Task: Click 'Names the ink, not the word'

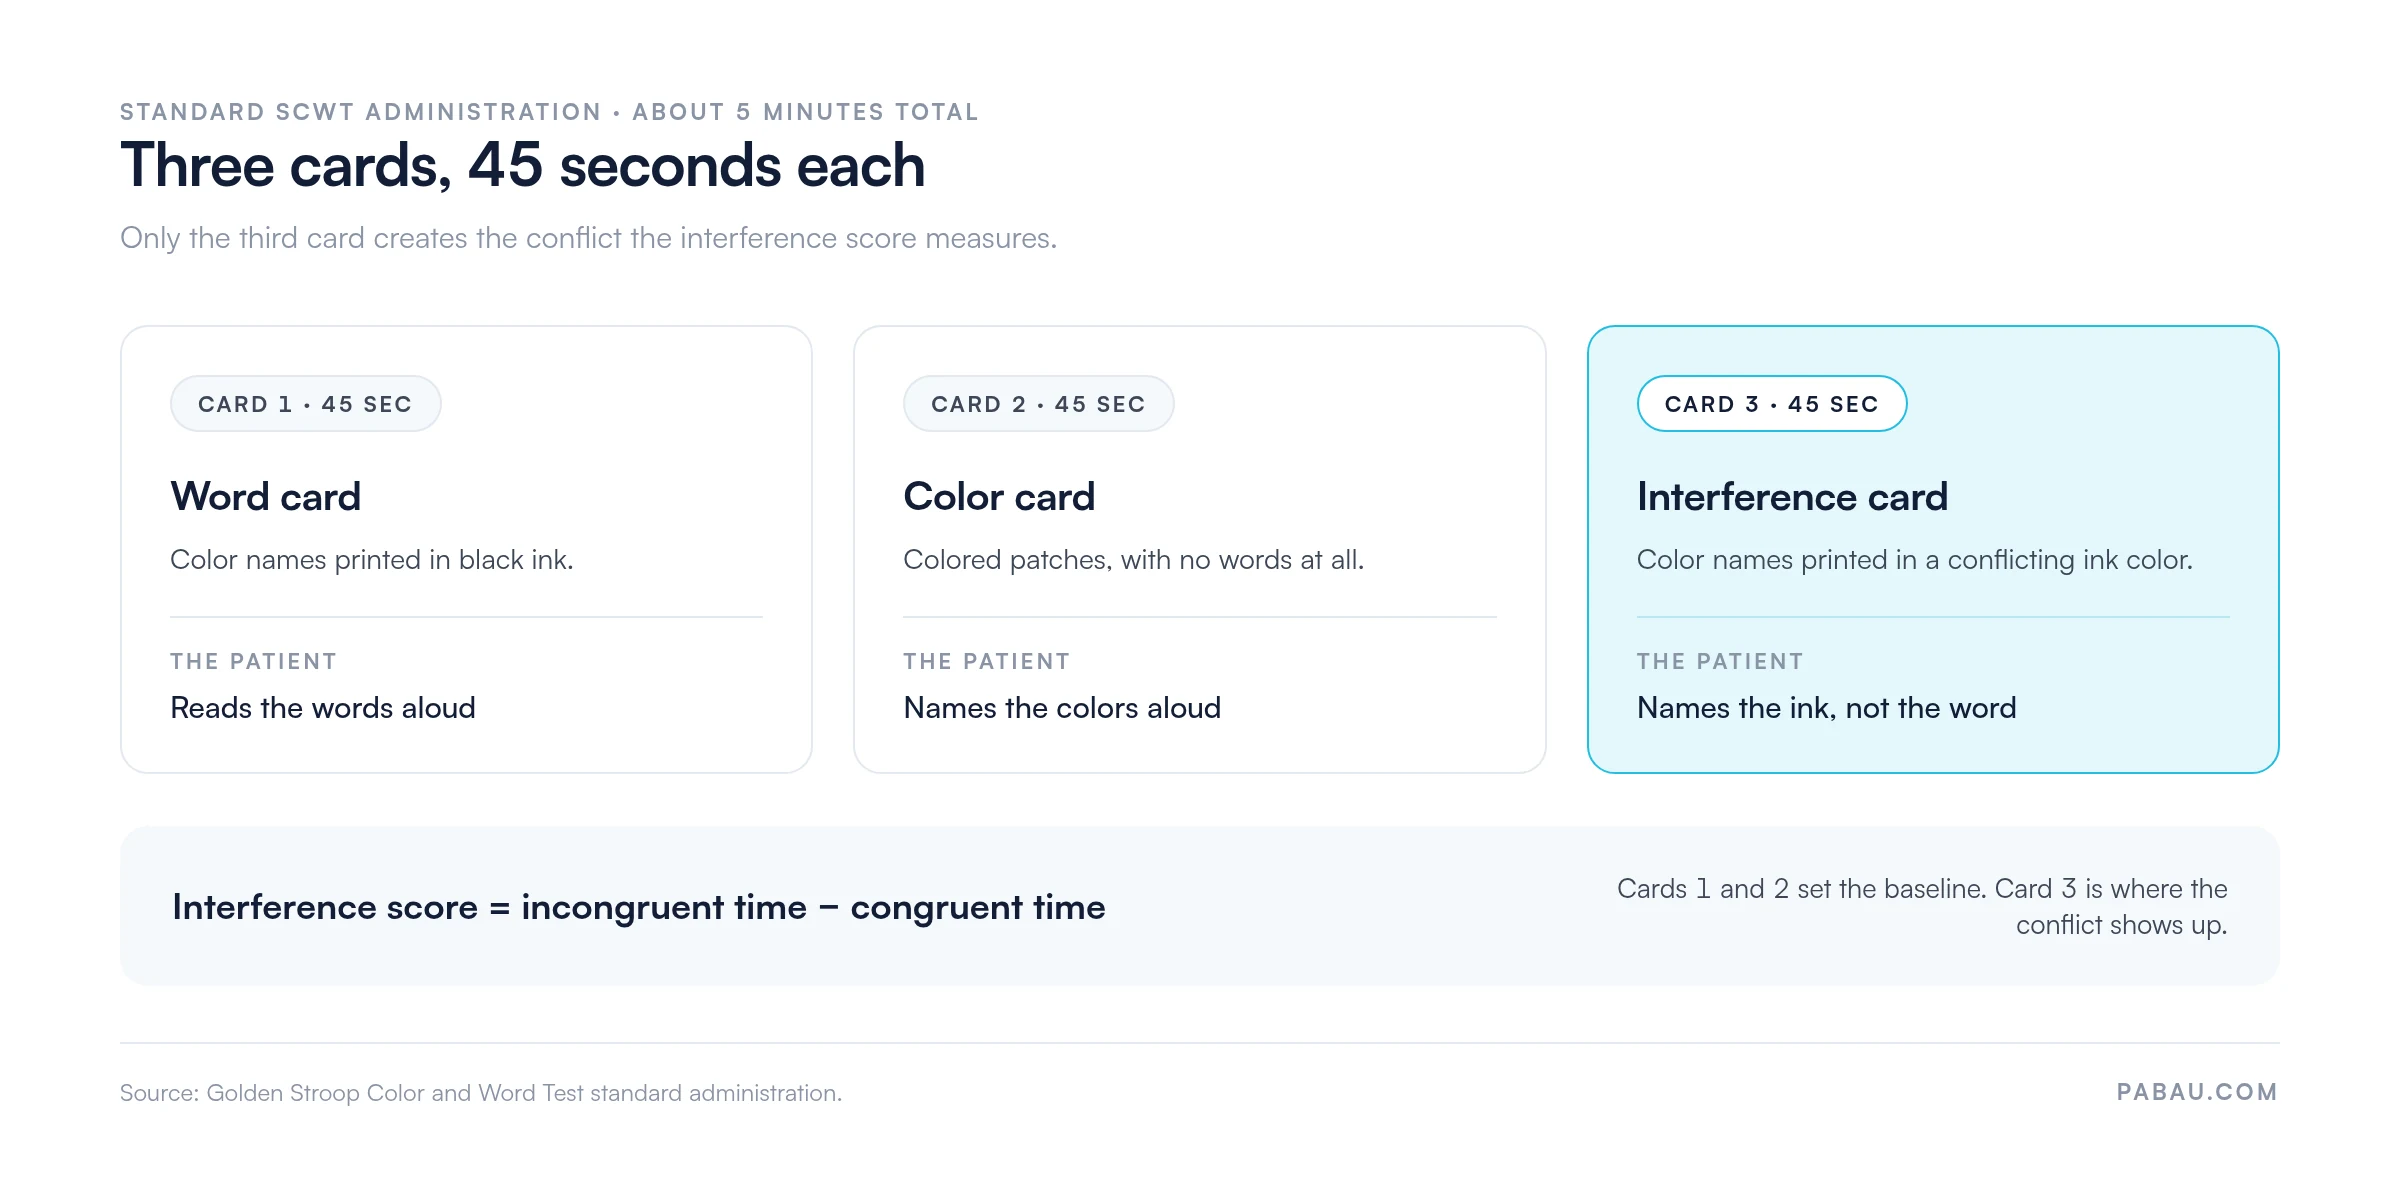Action: coord(1826,708)
